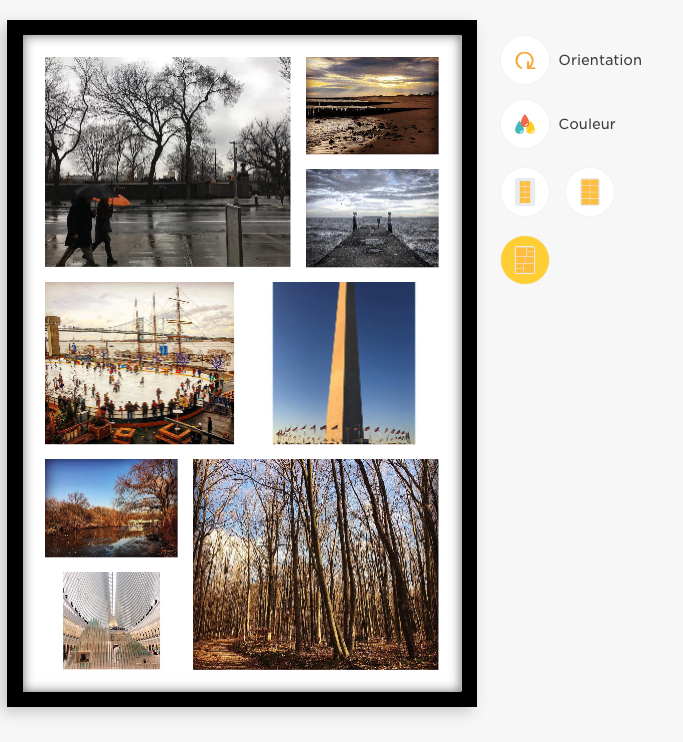Select the narrow four-photo column layout

(524, 192)
